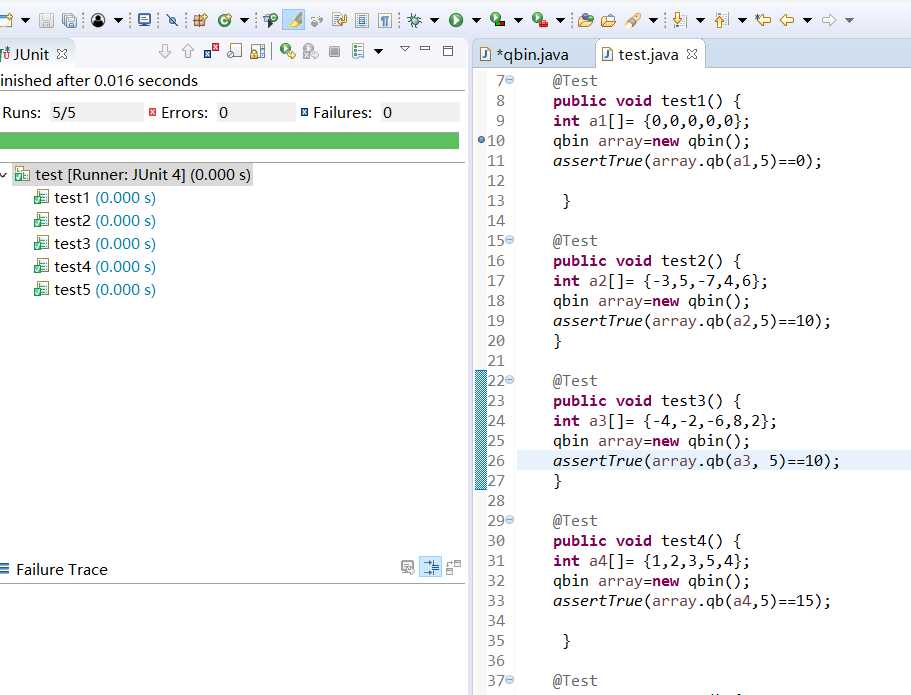This screenshot has width=911, height=695.
Task: Click the green Run button
Action: tap(456, 20)
